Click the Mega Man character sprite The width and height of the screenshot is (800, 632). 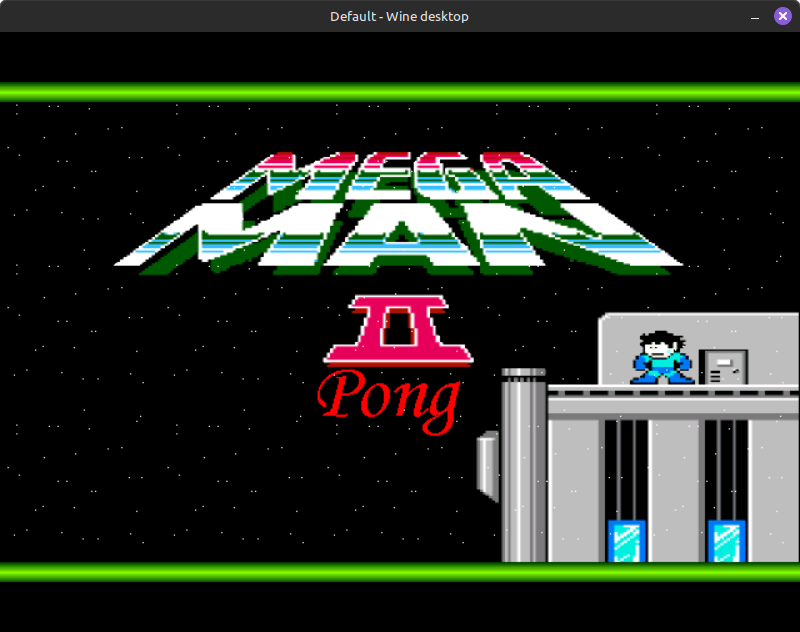[x=662, y=357]
